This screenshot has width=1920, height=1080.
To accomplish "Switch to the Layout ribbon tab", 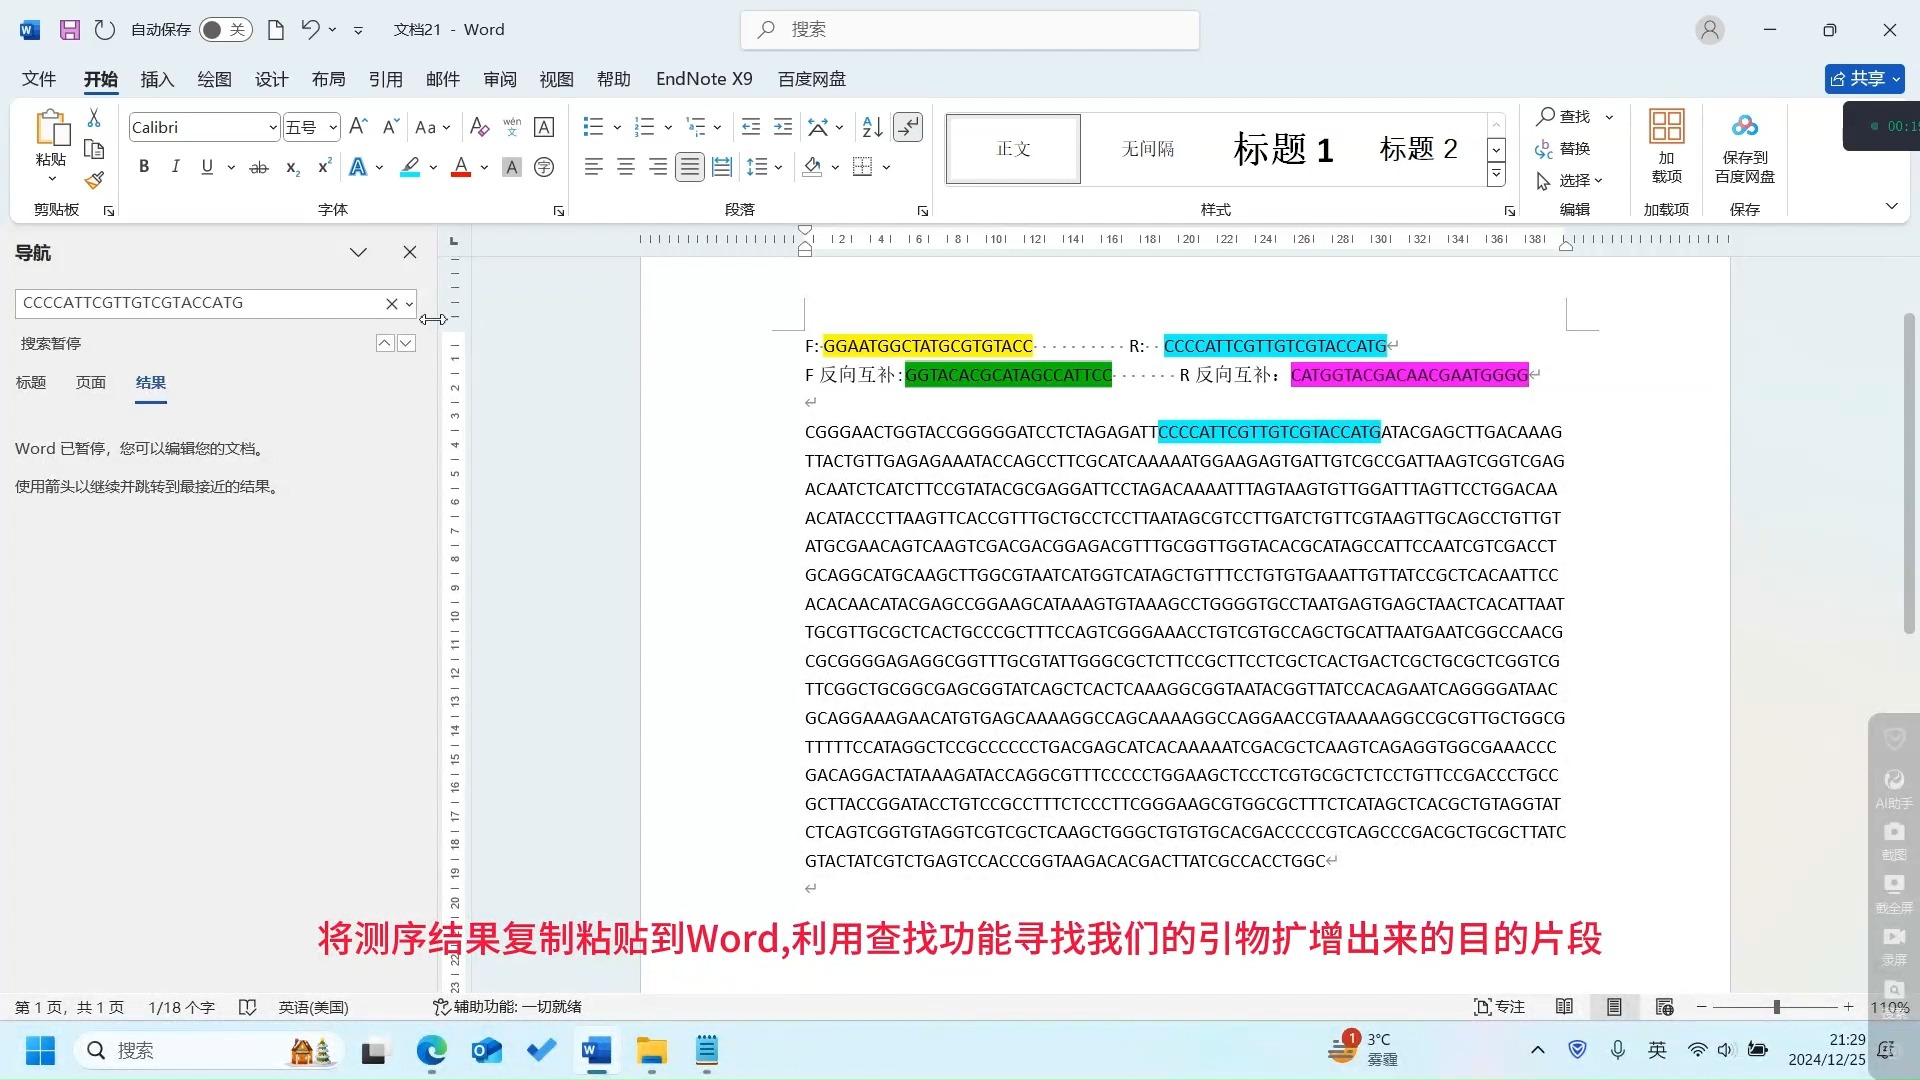I will pyautogui.click(x=328, y=79).
